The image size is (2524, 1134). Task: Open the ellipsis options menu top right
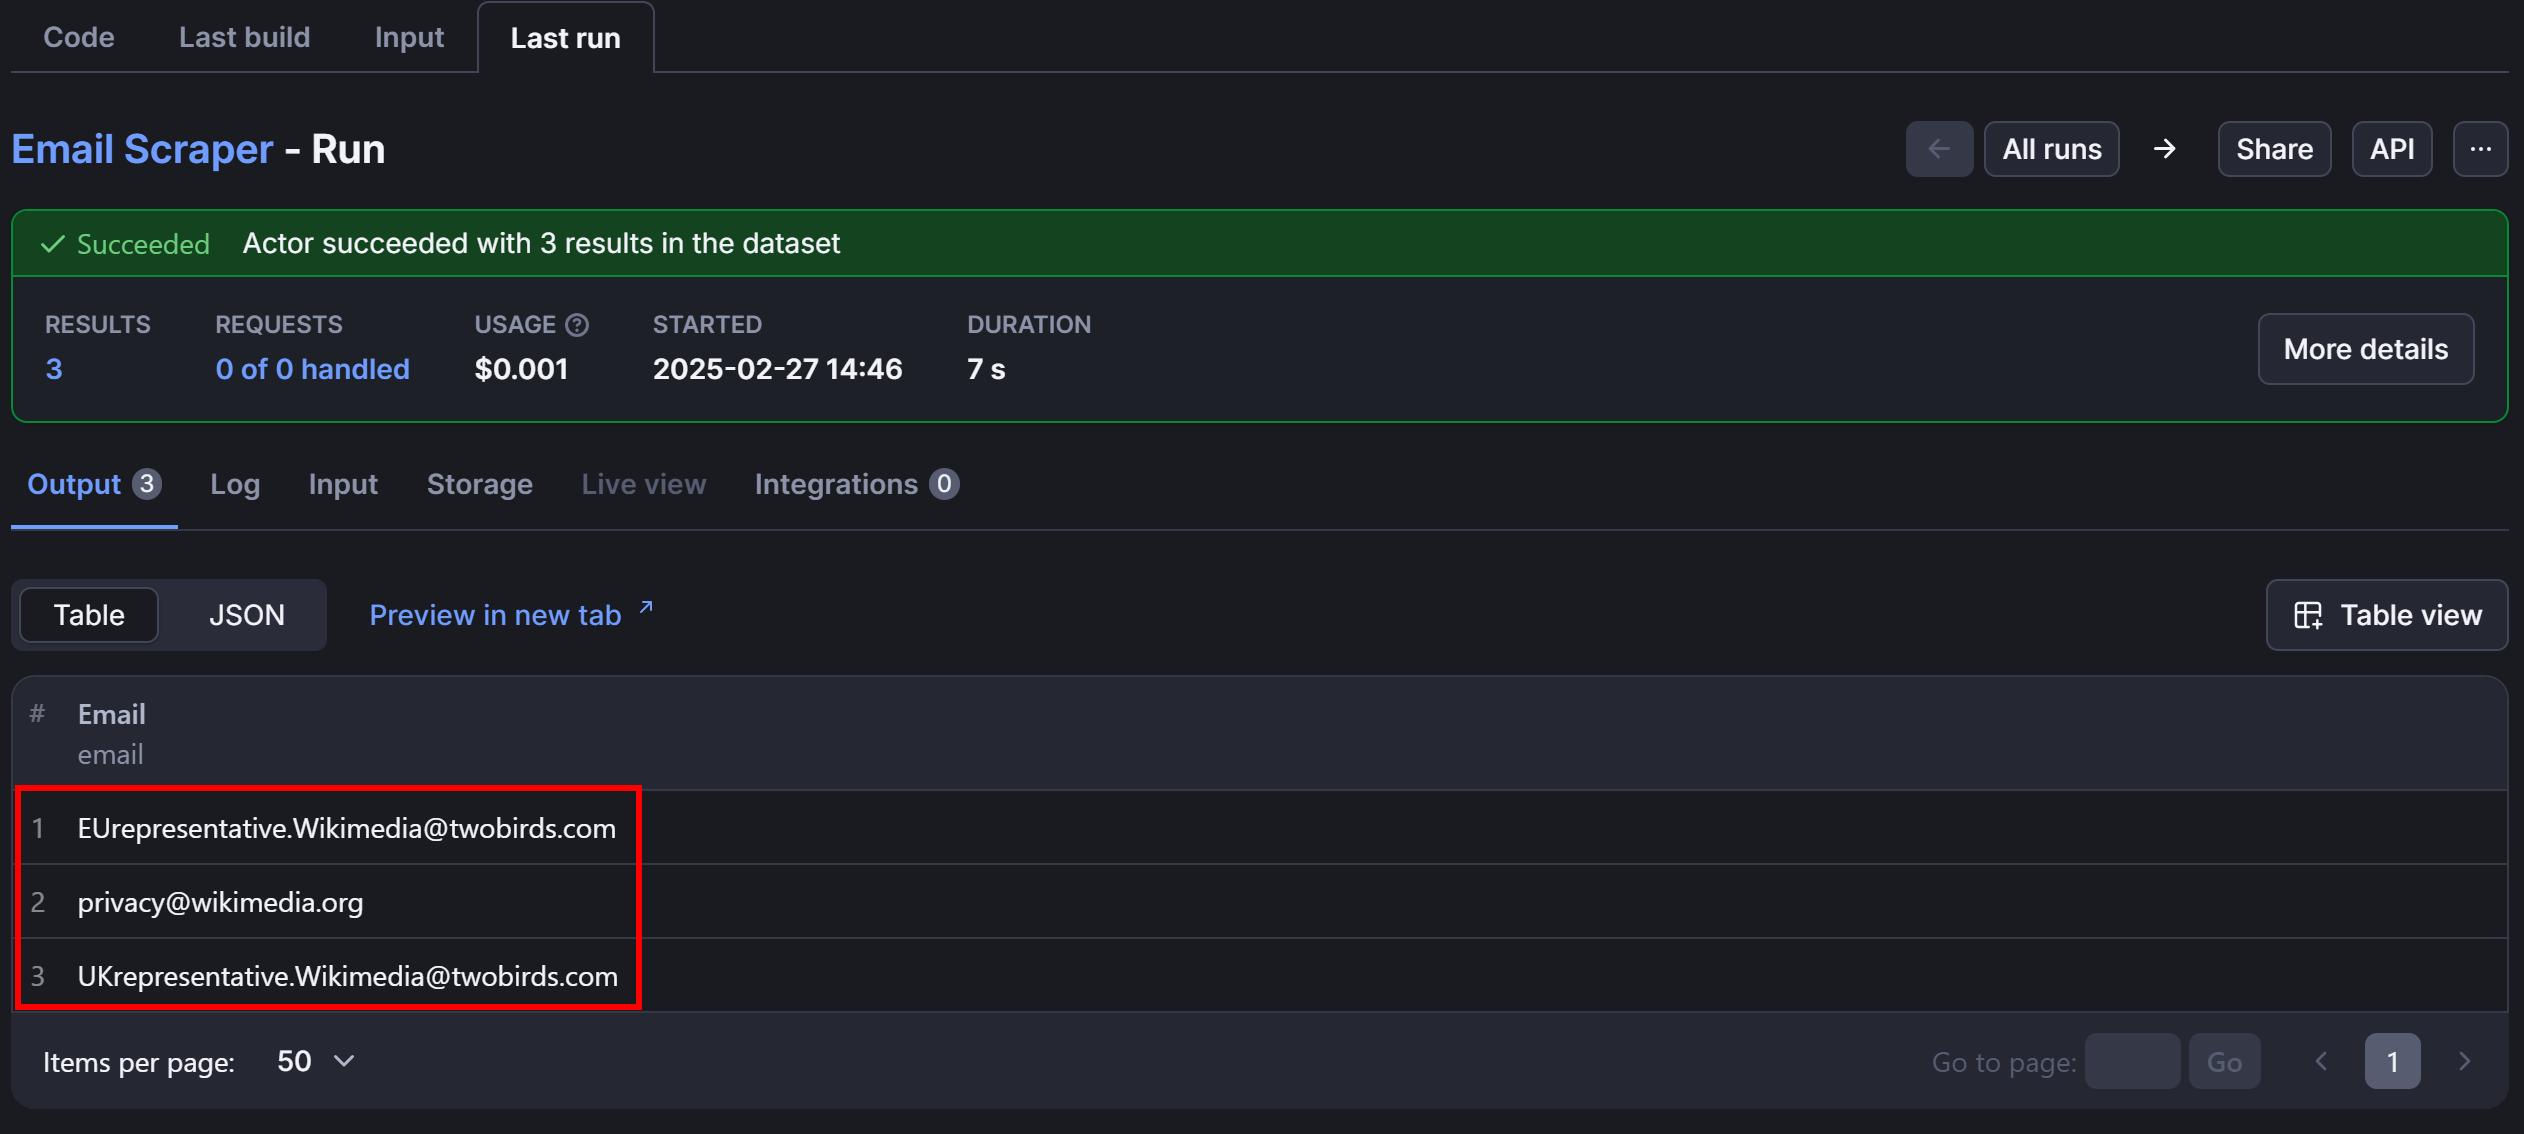click(2481, 148)
